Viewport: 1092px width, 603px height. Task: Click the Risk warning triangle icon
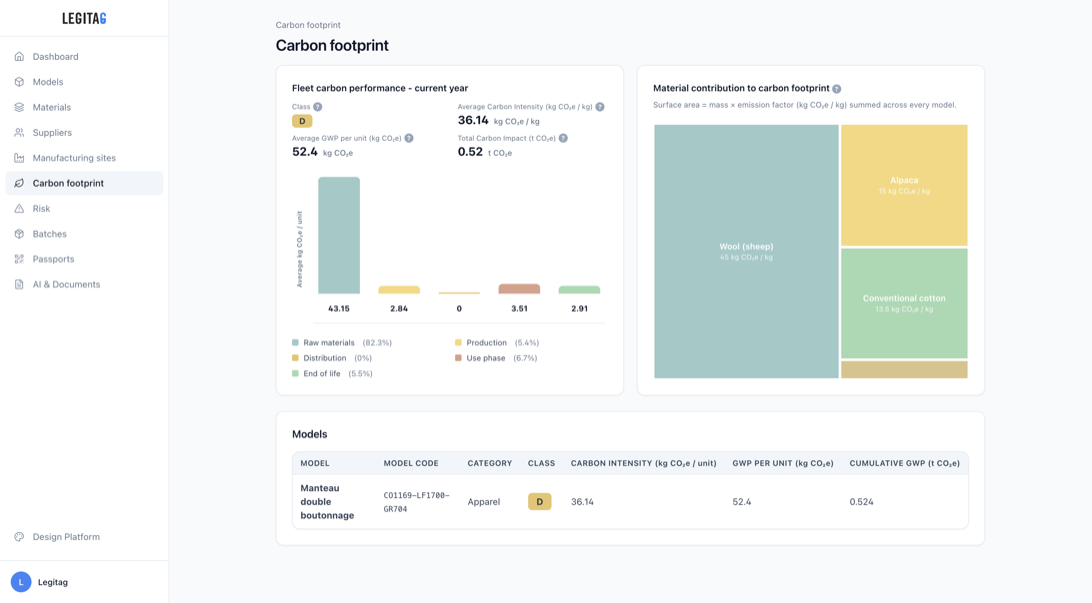click(x=19, y=208)
